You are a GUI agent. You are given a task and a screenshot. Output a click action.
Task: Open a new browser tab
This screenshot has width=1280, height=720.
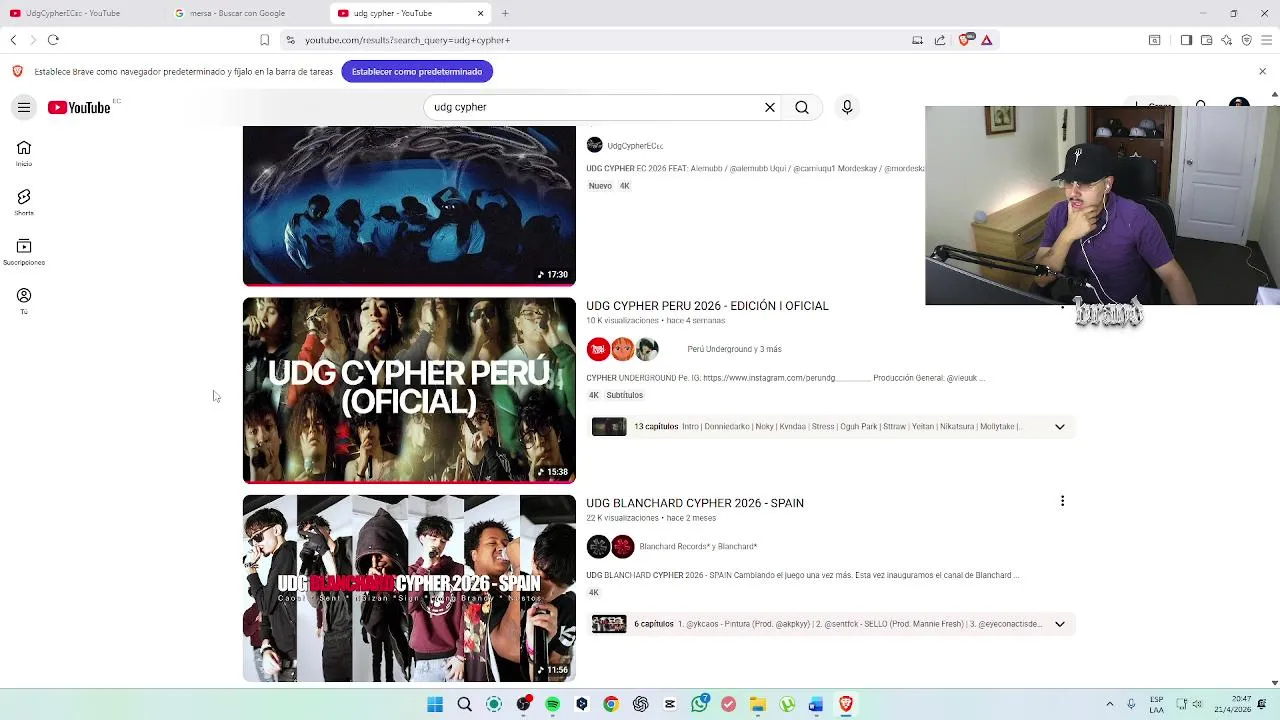tap(505, 13)
